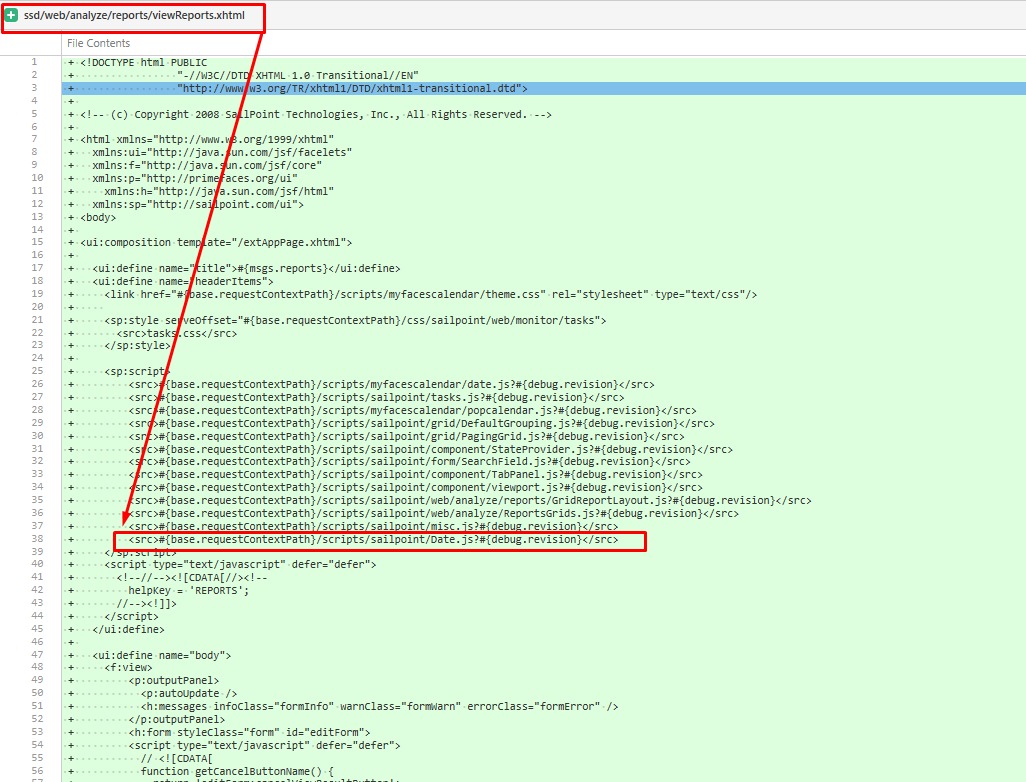Screen dimensions: 1026x782
Task: Click the File Contents column header
Action: pos(98,43)
